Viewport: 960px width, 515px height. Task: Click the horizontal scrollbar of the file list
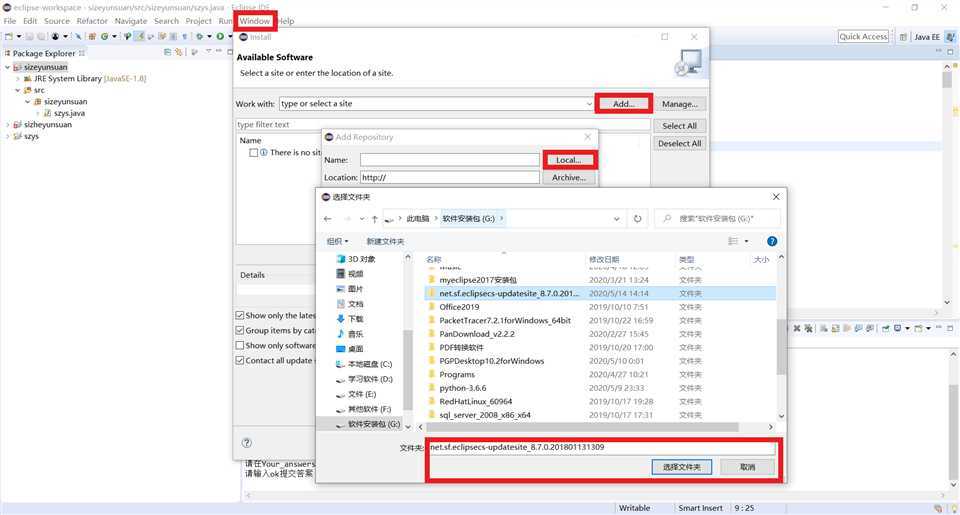tap(582, 427)
